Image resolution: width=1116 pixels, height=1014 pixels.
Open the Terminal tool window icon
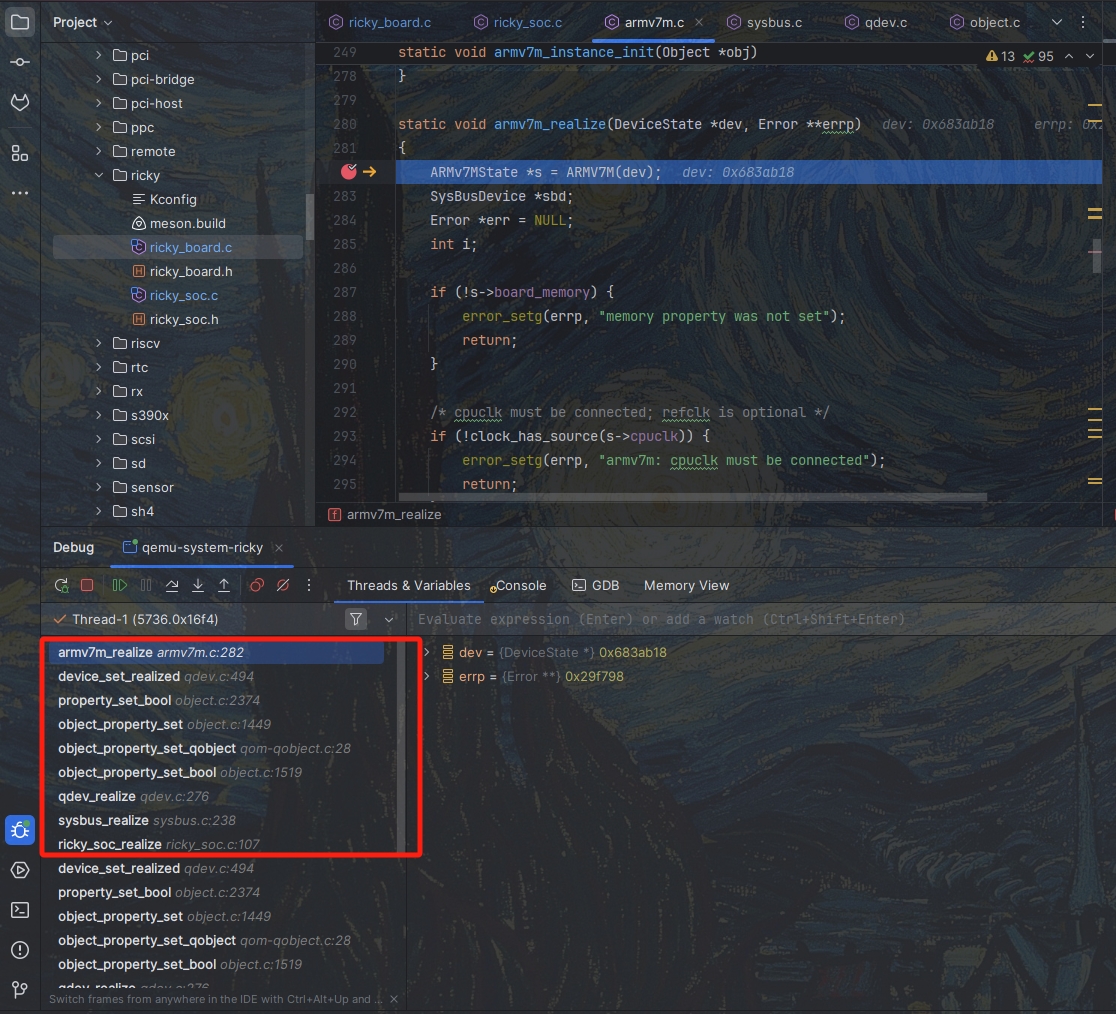(20, 909)
